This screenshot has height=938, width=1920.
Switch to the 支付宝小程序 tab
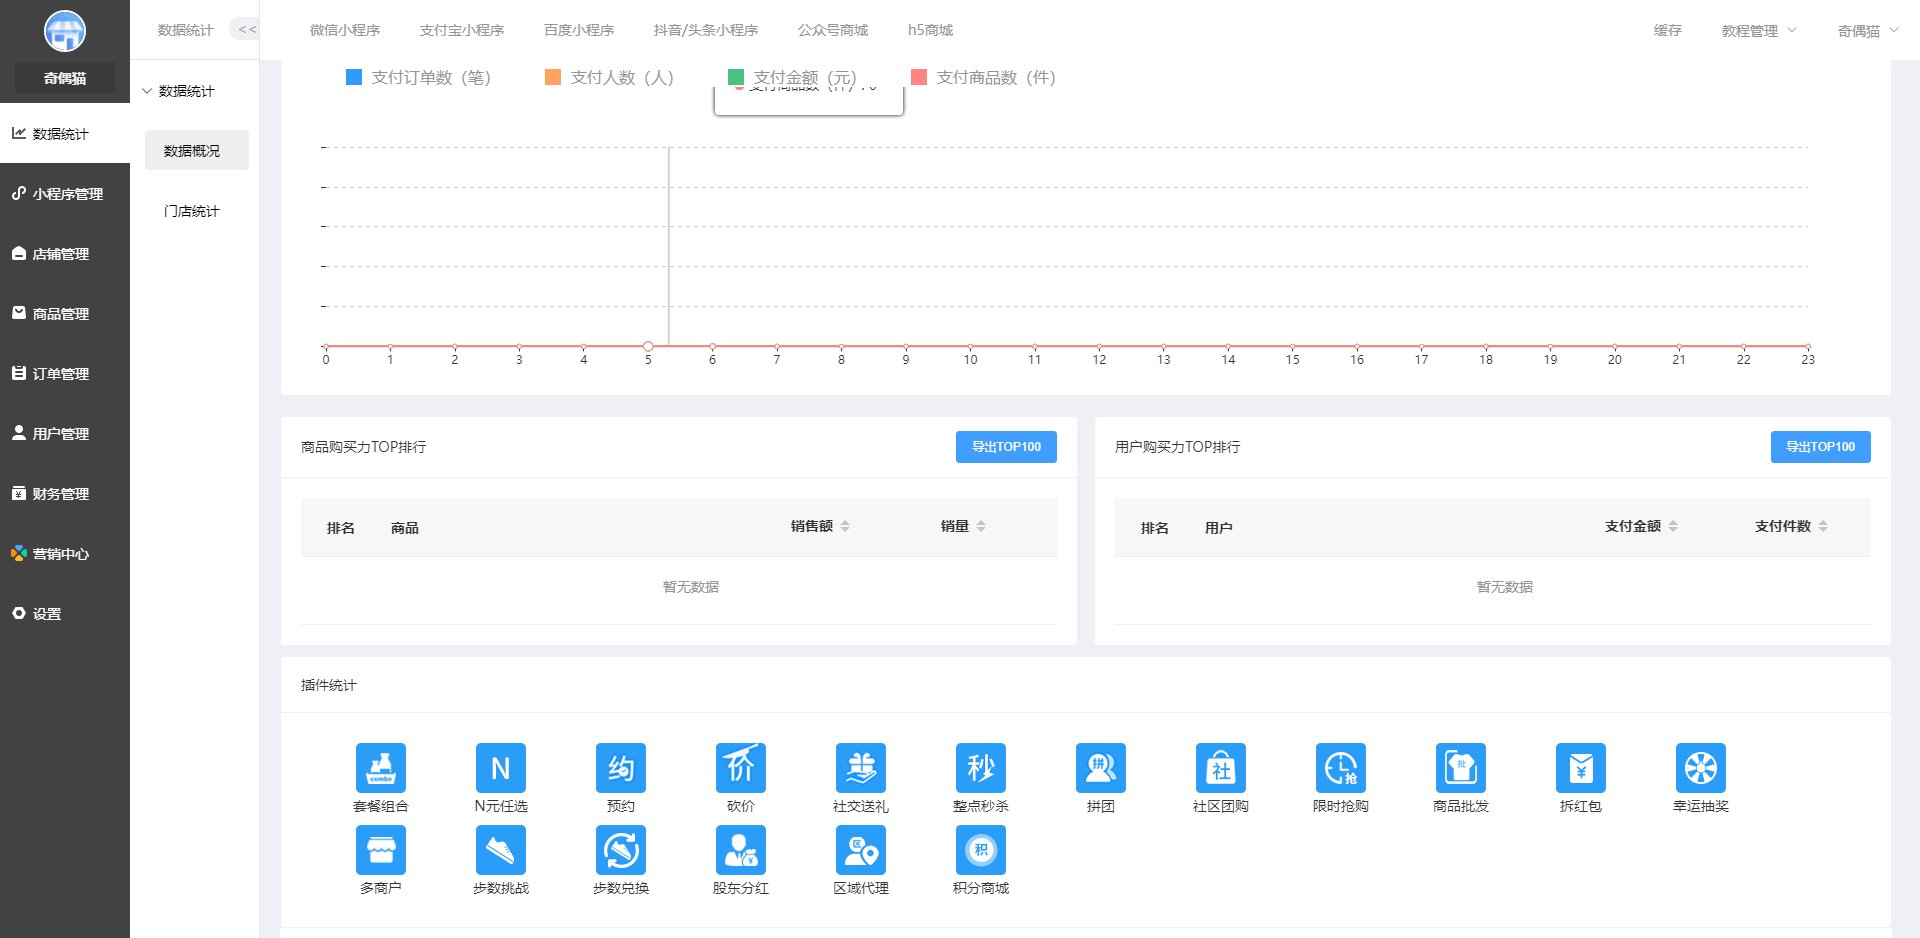tap(461, 30)
